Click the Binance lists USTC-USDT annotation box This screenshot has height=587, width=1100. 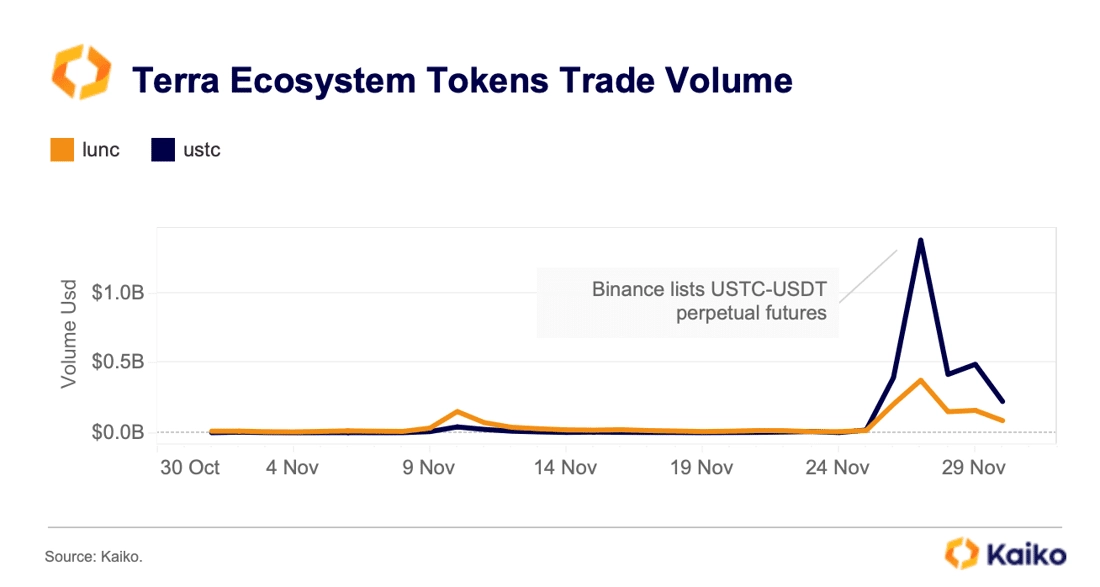click(x=688, y=302)
